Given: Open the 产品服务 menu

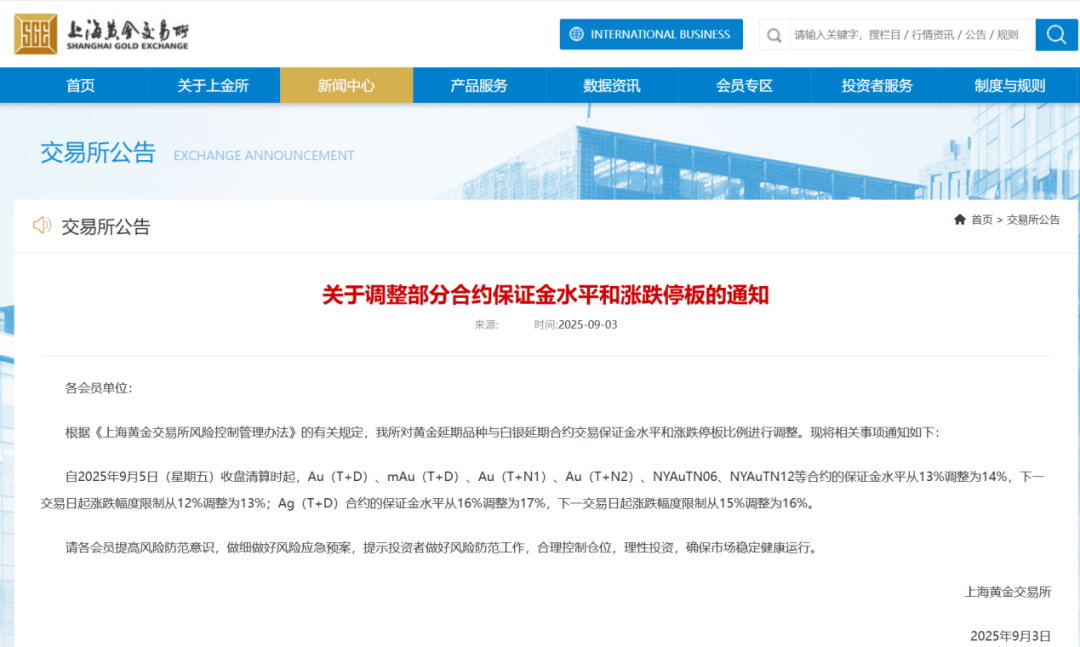Looking at the screenshot, I should (478, 85).
